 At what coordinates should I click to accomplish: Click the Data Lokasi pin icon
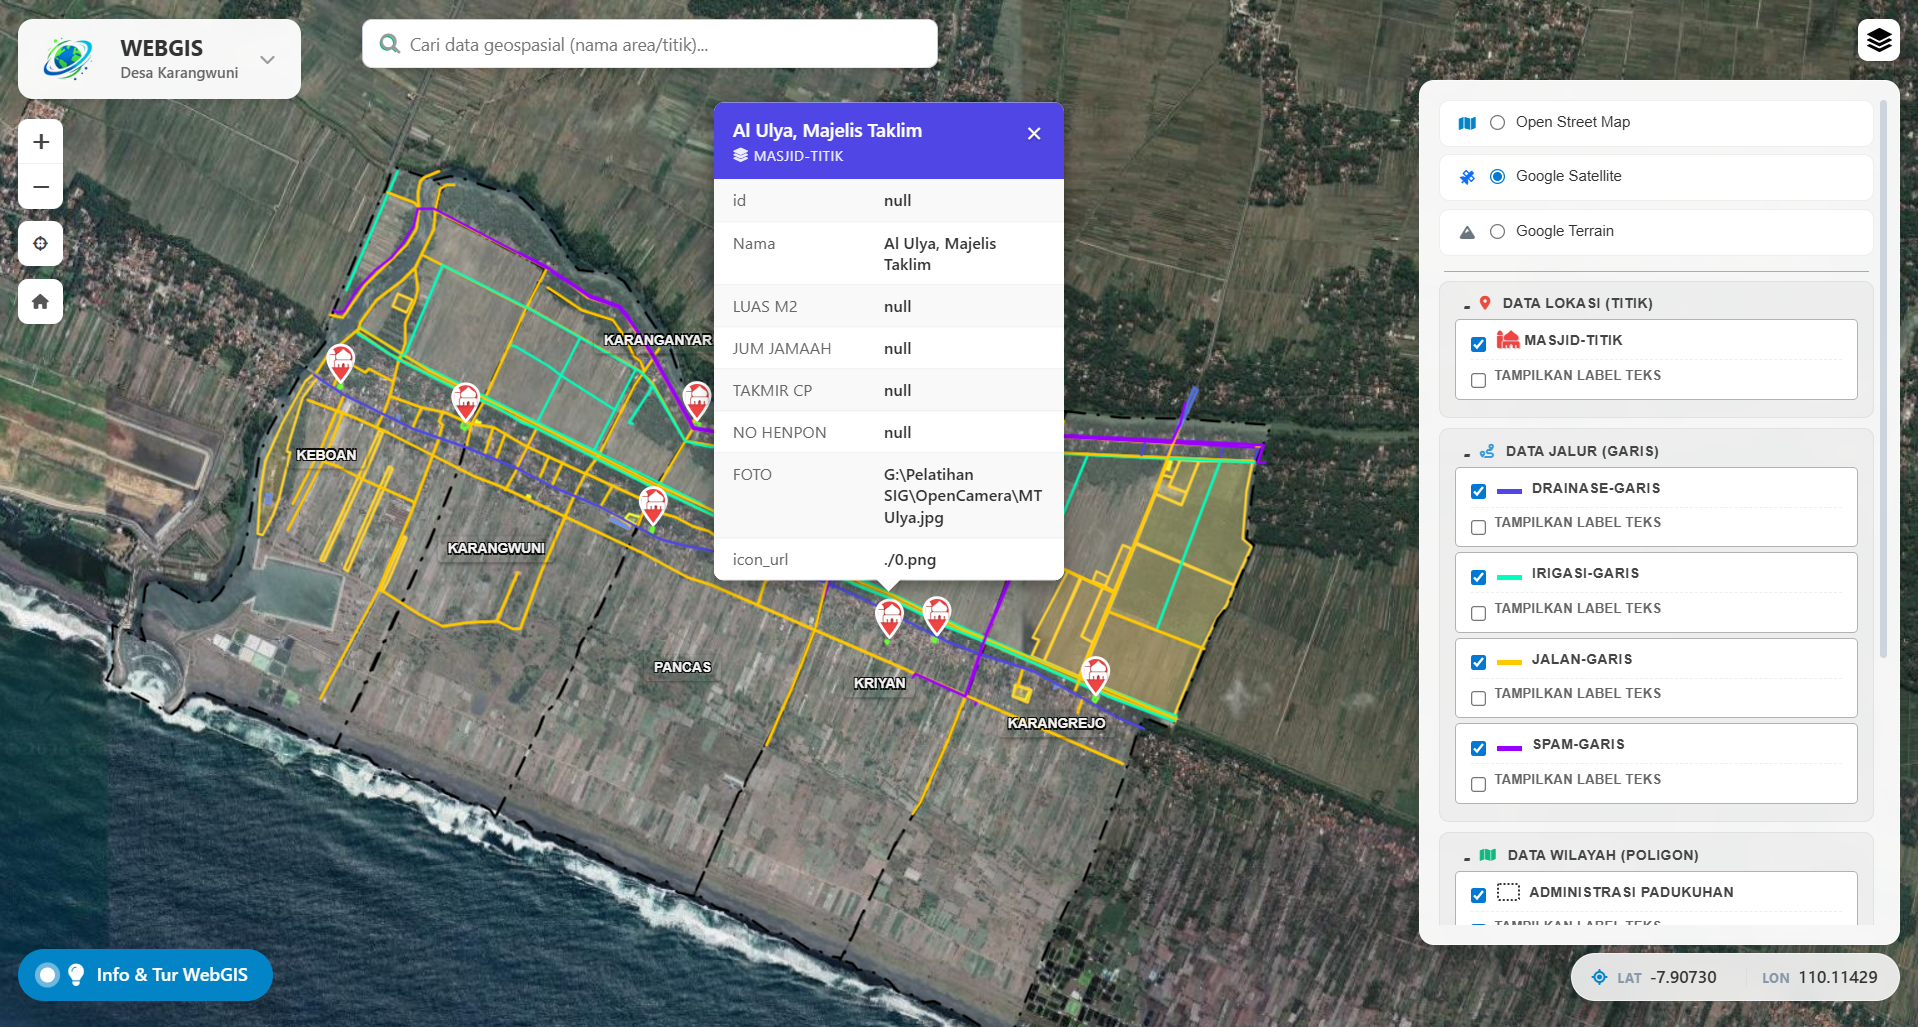(1485, 303)
